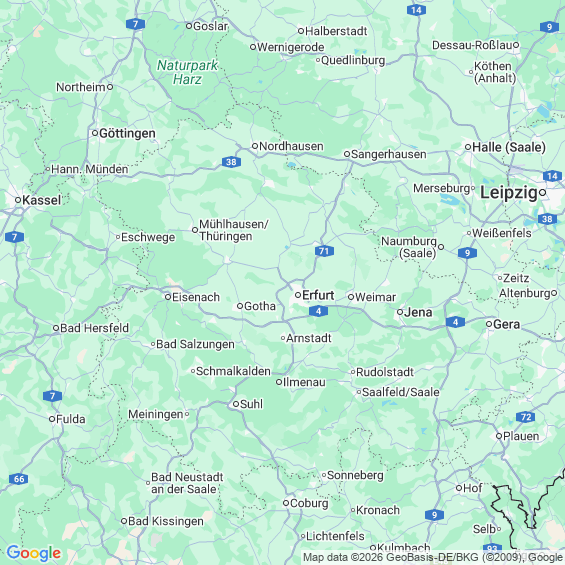This screenshot has width=565, height=565.
Task: Click the A14 shield near Dessau-Roßlau
Action: (x=416, y=10)
